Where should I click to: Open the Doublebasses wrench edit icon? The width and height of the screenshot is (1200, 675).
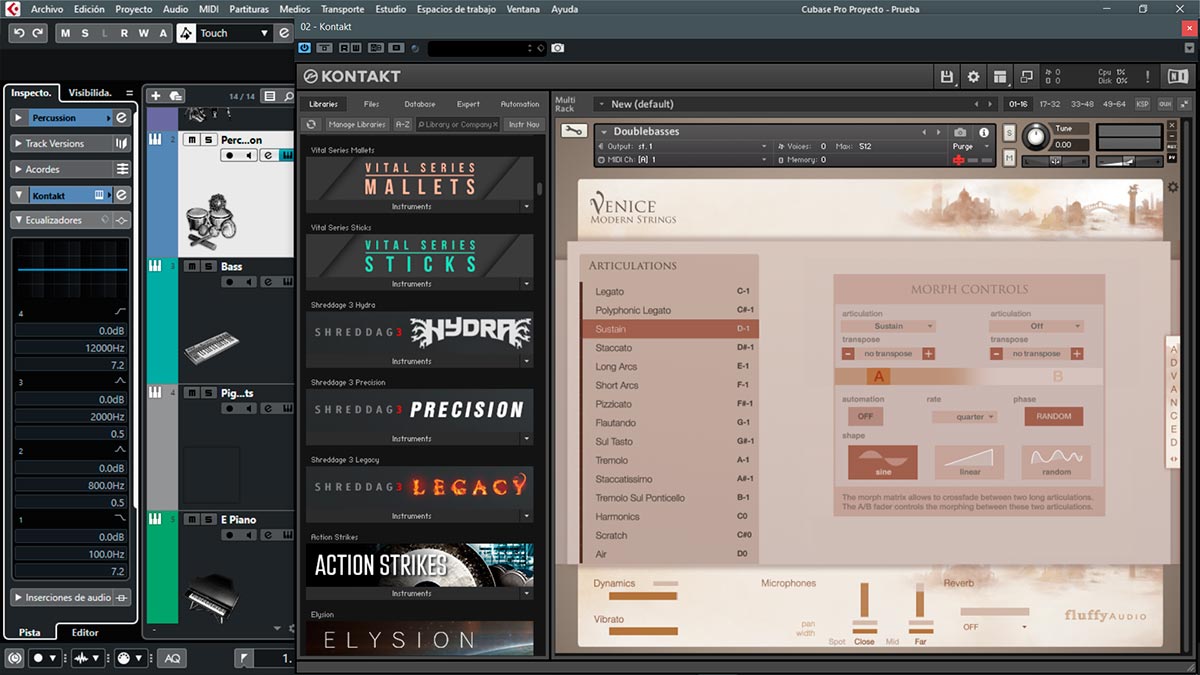[574, 131]
